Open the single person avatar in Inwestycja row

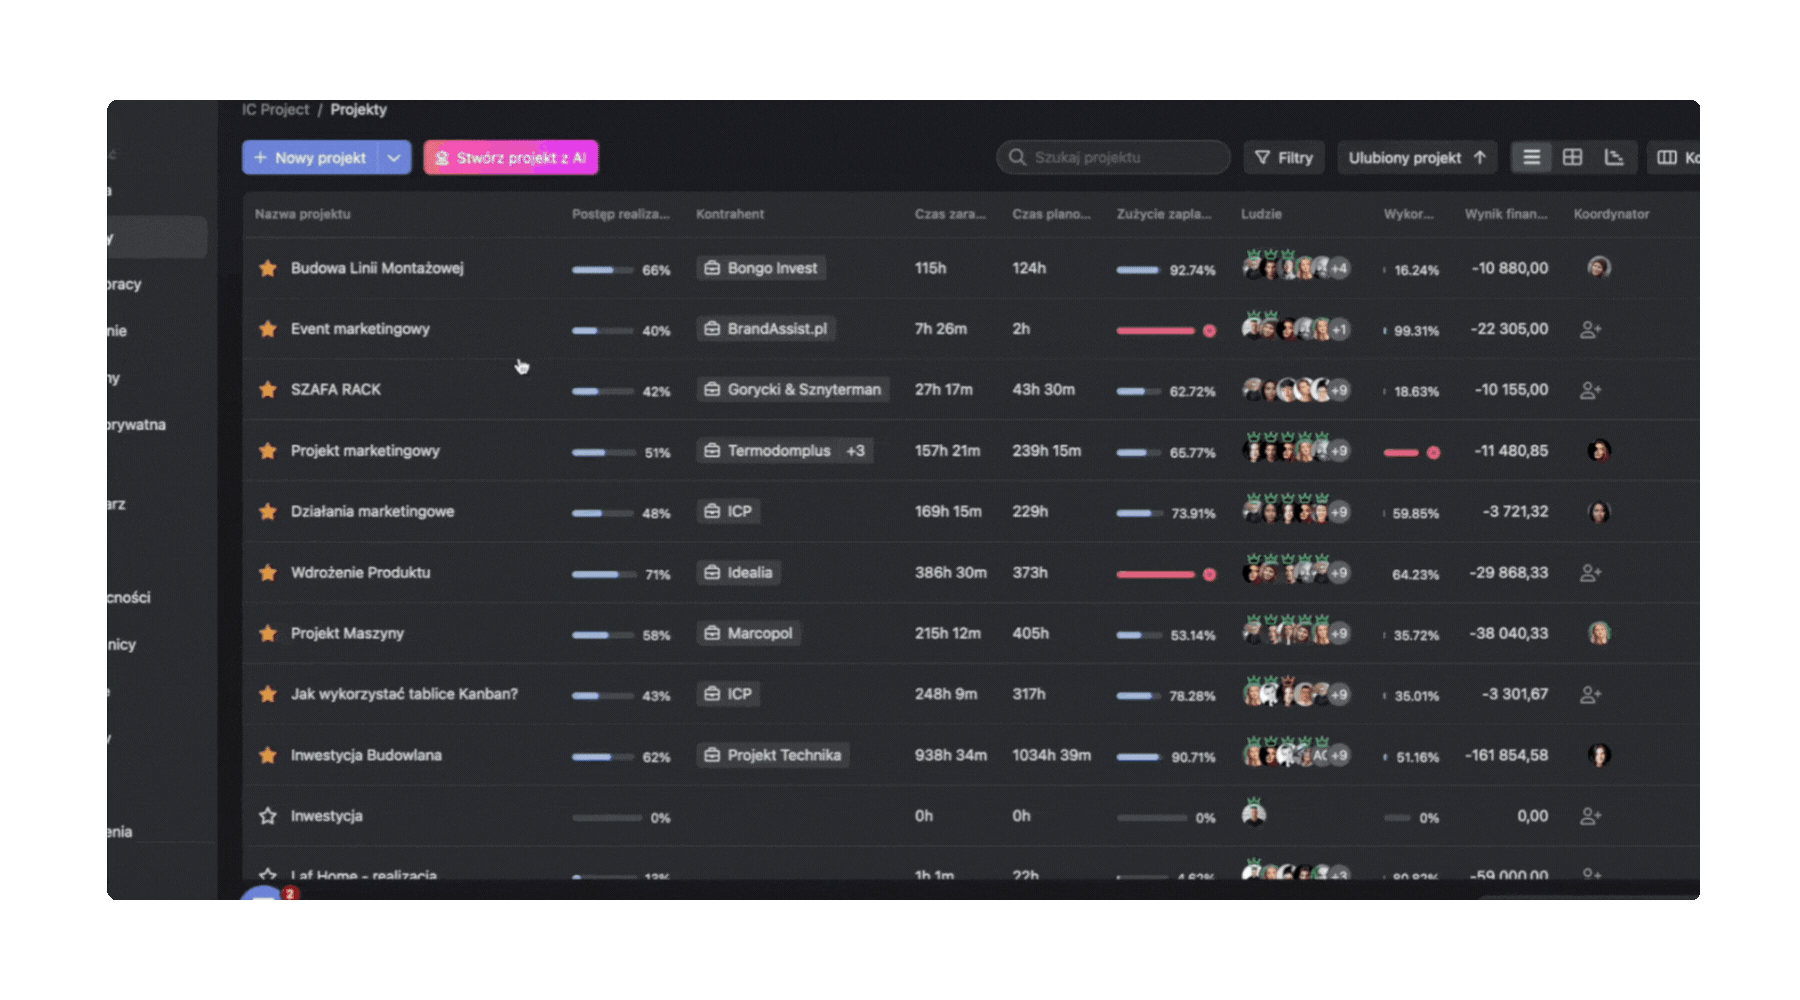pos(1254,814)
